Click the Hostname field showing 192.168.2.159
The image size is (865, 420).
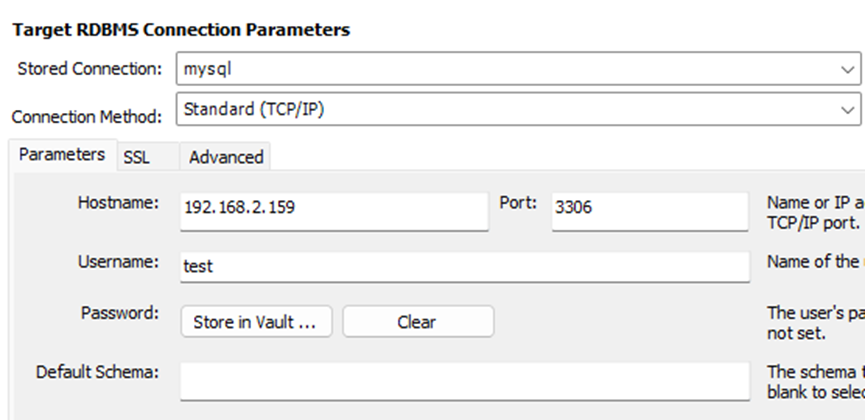coord(334,210)
